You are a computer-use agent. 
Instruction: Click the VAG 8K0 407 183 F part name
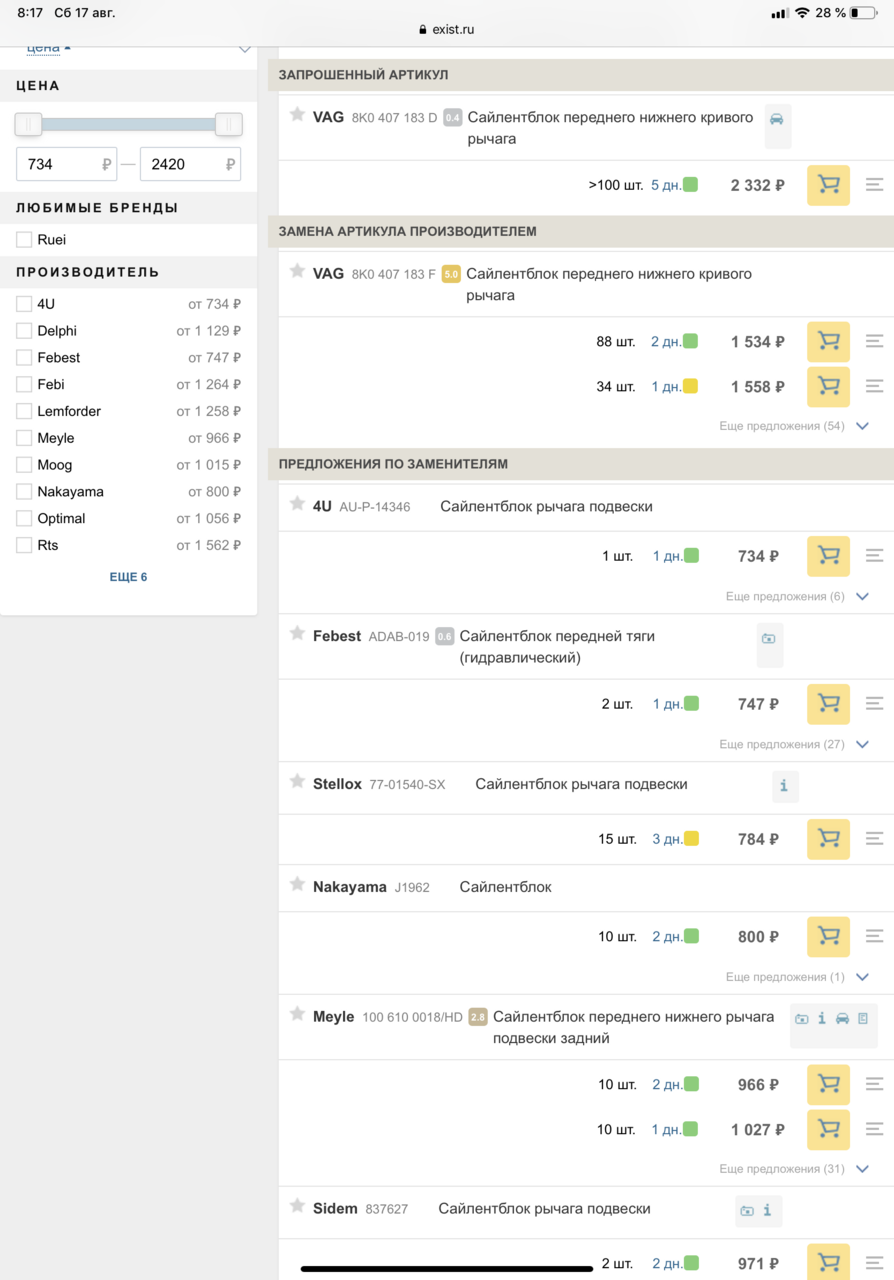click(609, 284)
